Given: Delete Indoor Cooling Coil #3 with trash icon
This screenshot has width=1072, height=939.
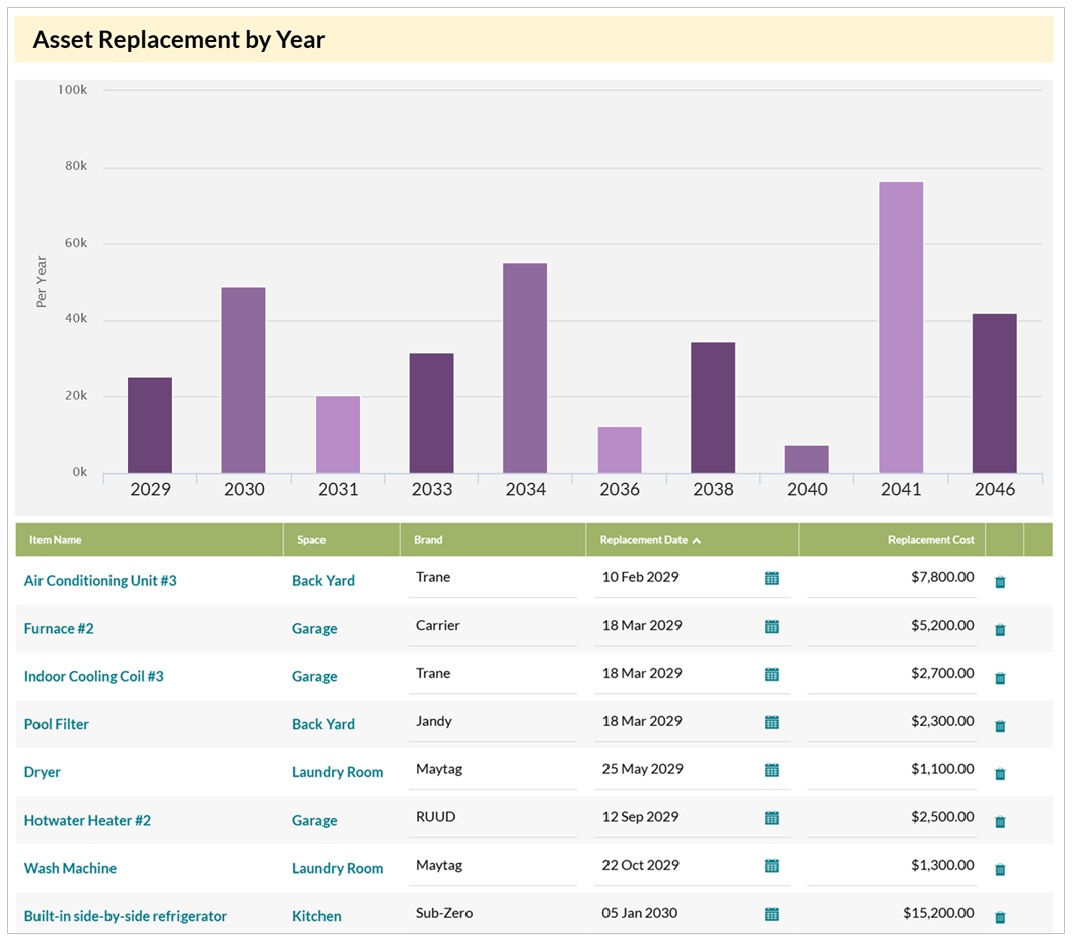Looking at the screenshot, I should [x=999, y=677].
